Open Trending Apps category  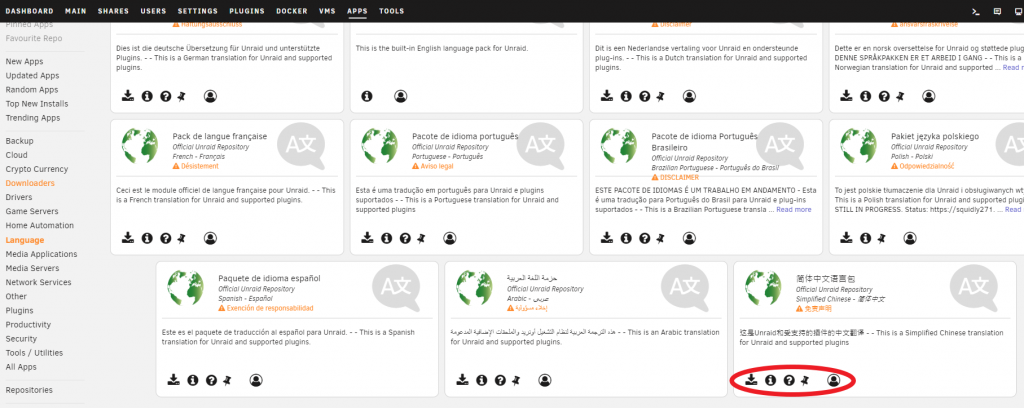tap(33, 118)
